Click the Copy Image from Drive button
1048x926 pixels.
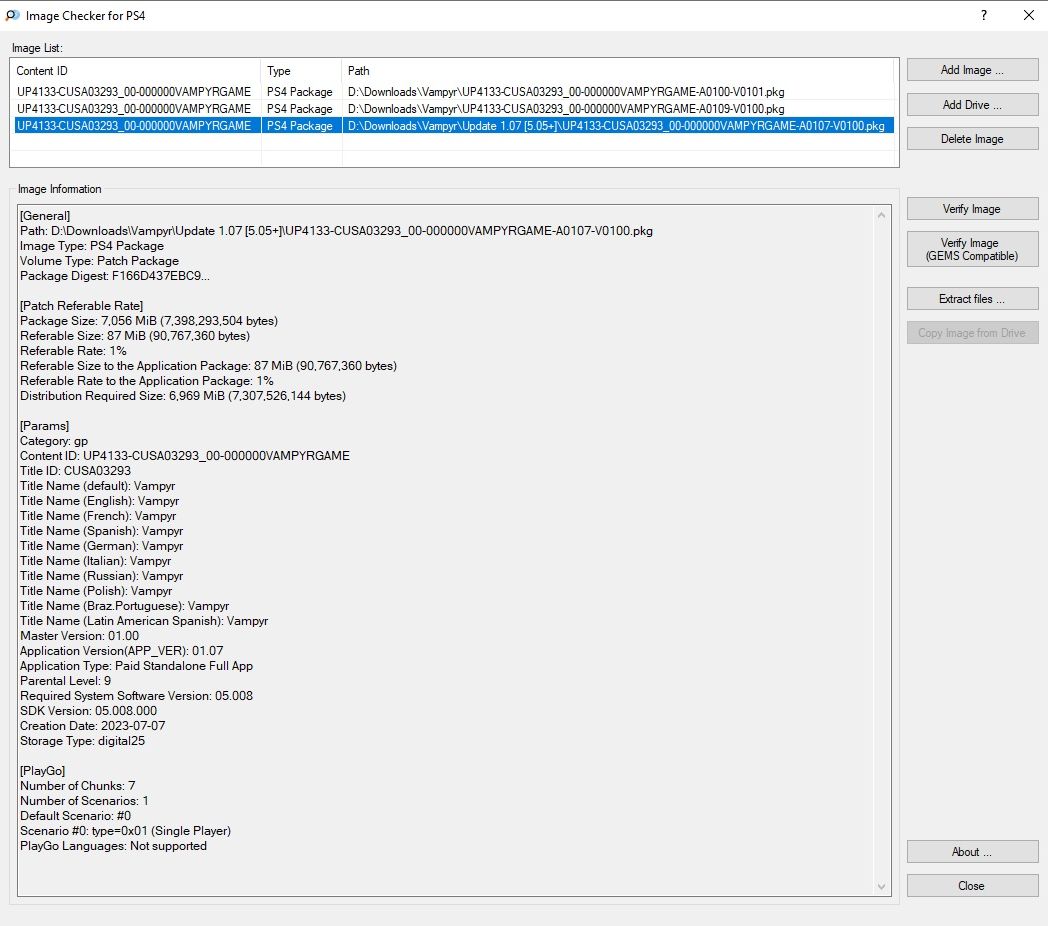point(972,333)
